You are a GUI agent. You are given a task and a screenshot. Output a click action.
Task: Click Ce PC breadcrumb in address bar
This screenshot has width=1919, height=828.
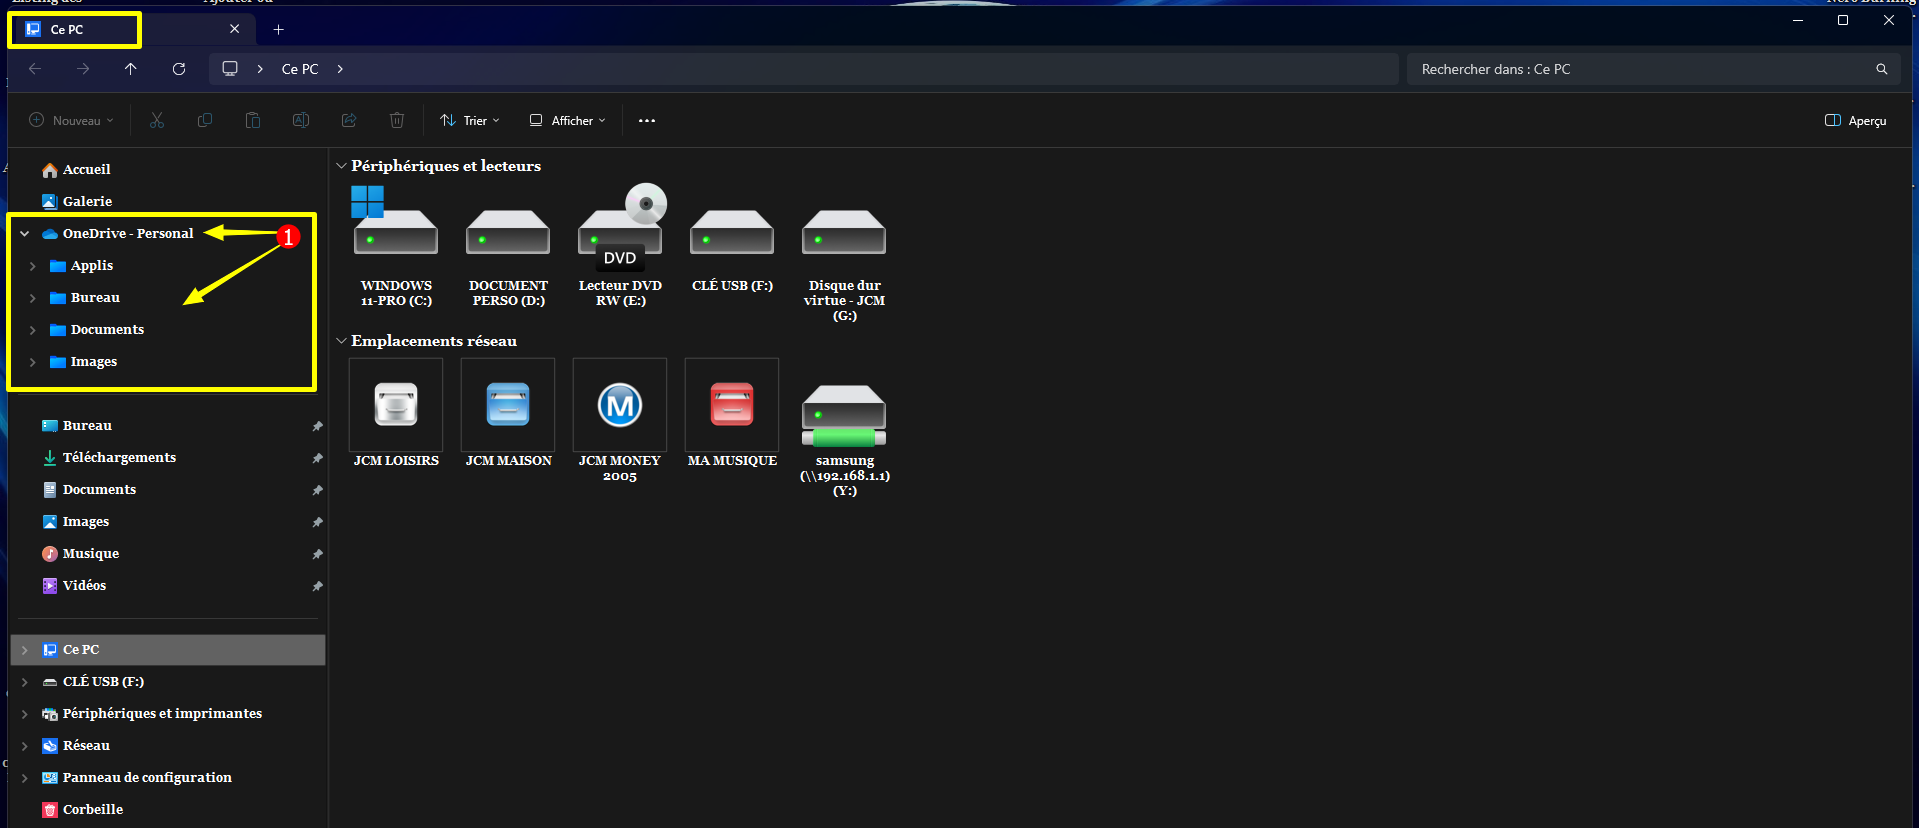[x=300, y=69]
